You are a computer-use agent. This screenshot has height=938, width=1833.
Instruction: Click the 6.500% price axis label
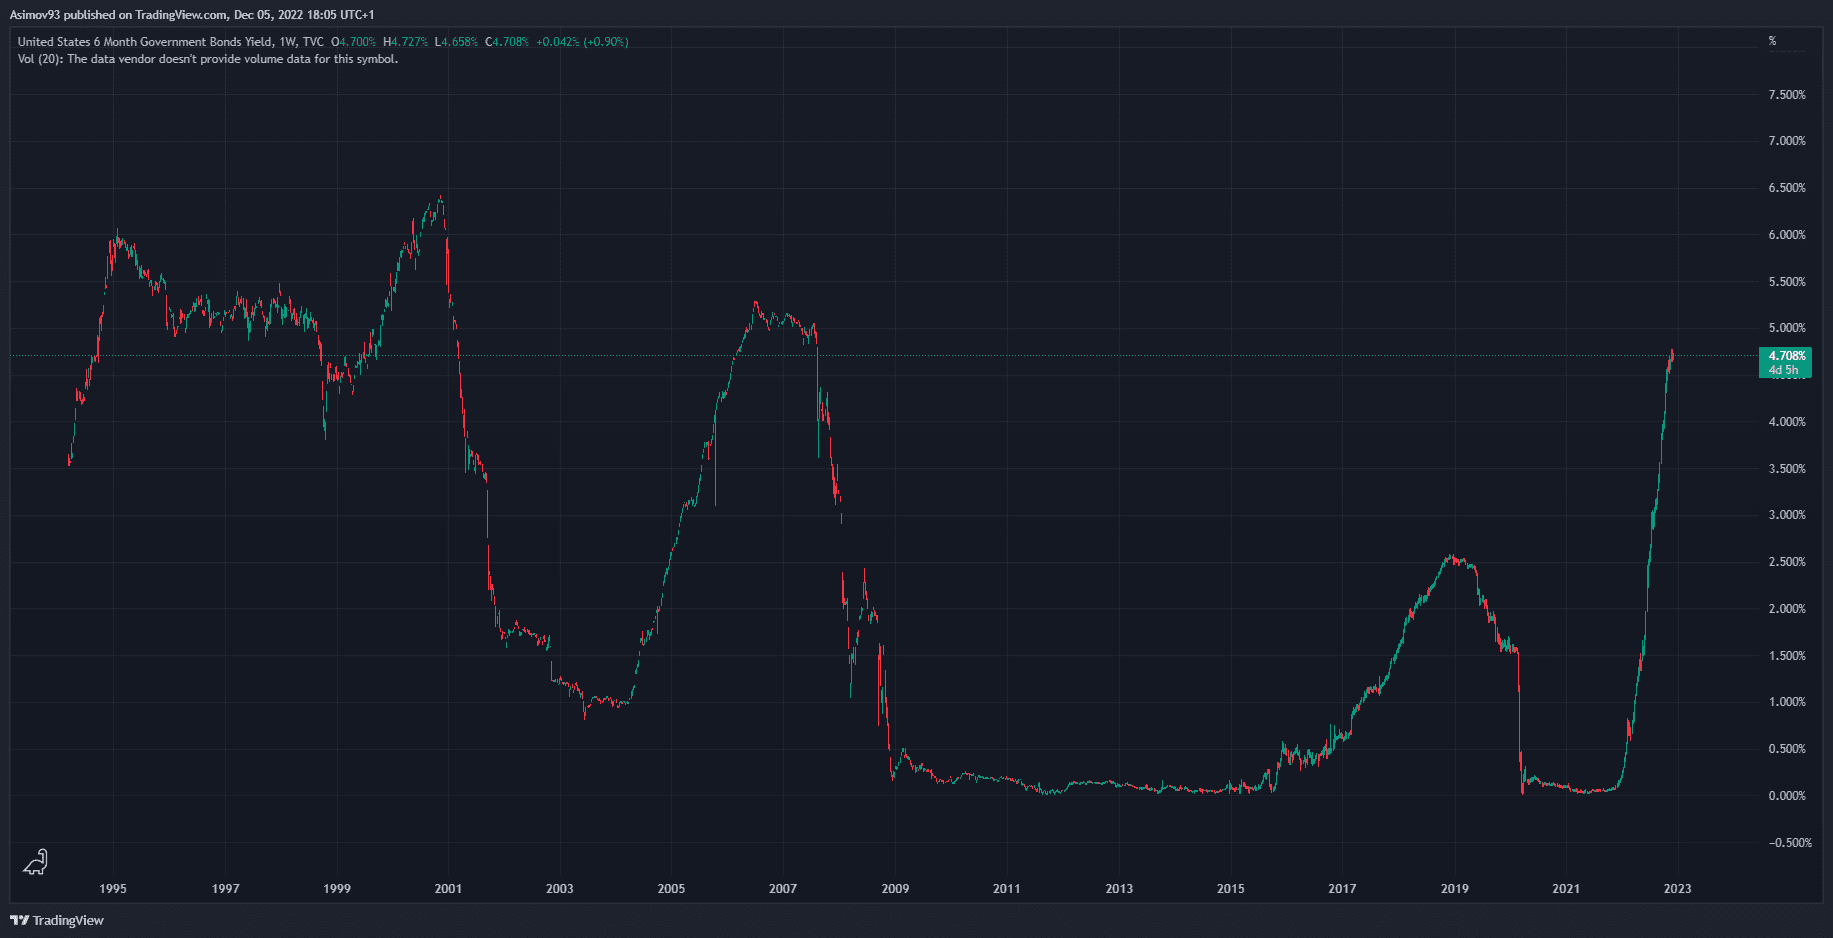[1787, 188]
